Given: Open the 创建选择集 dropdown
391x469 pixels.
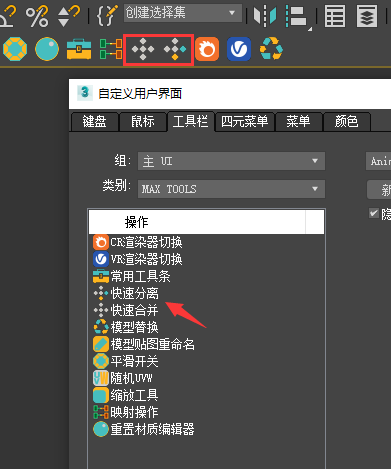Looking at the screenshot, I should tap(183, 13).
